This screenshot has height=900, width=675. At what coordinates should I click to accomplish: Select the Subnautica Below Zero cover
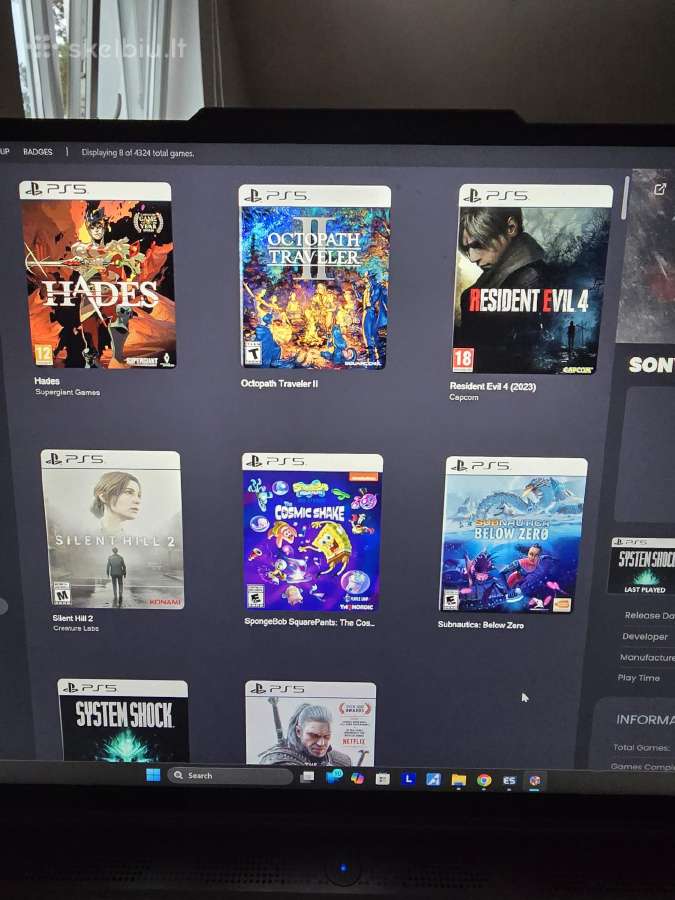point(513,535)
